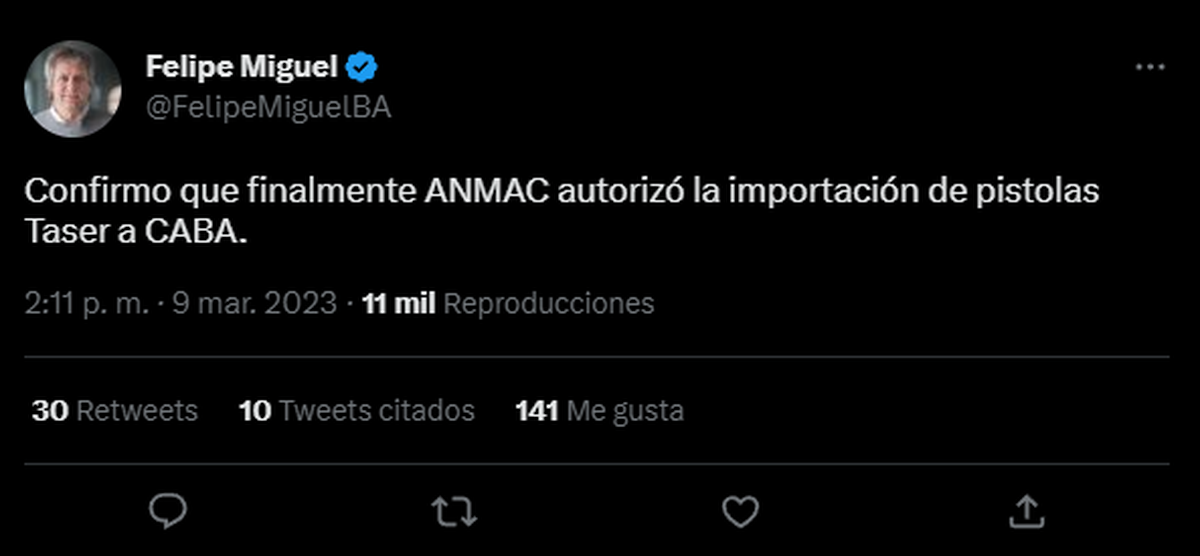Show the list of 30 Retweets
This screenshot has width=1200, height=556.
pos(114,410)
